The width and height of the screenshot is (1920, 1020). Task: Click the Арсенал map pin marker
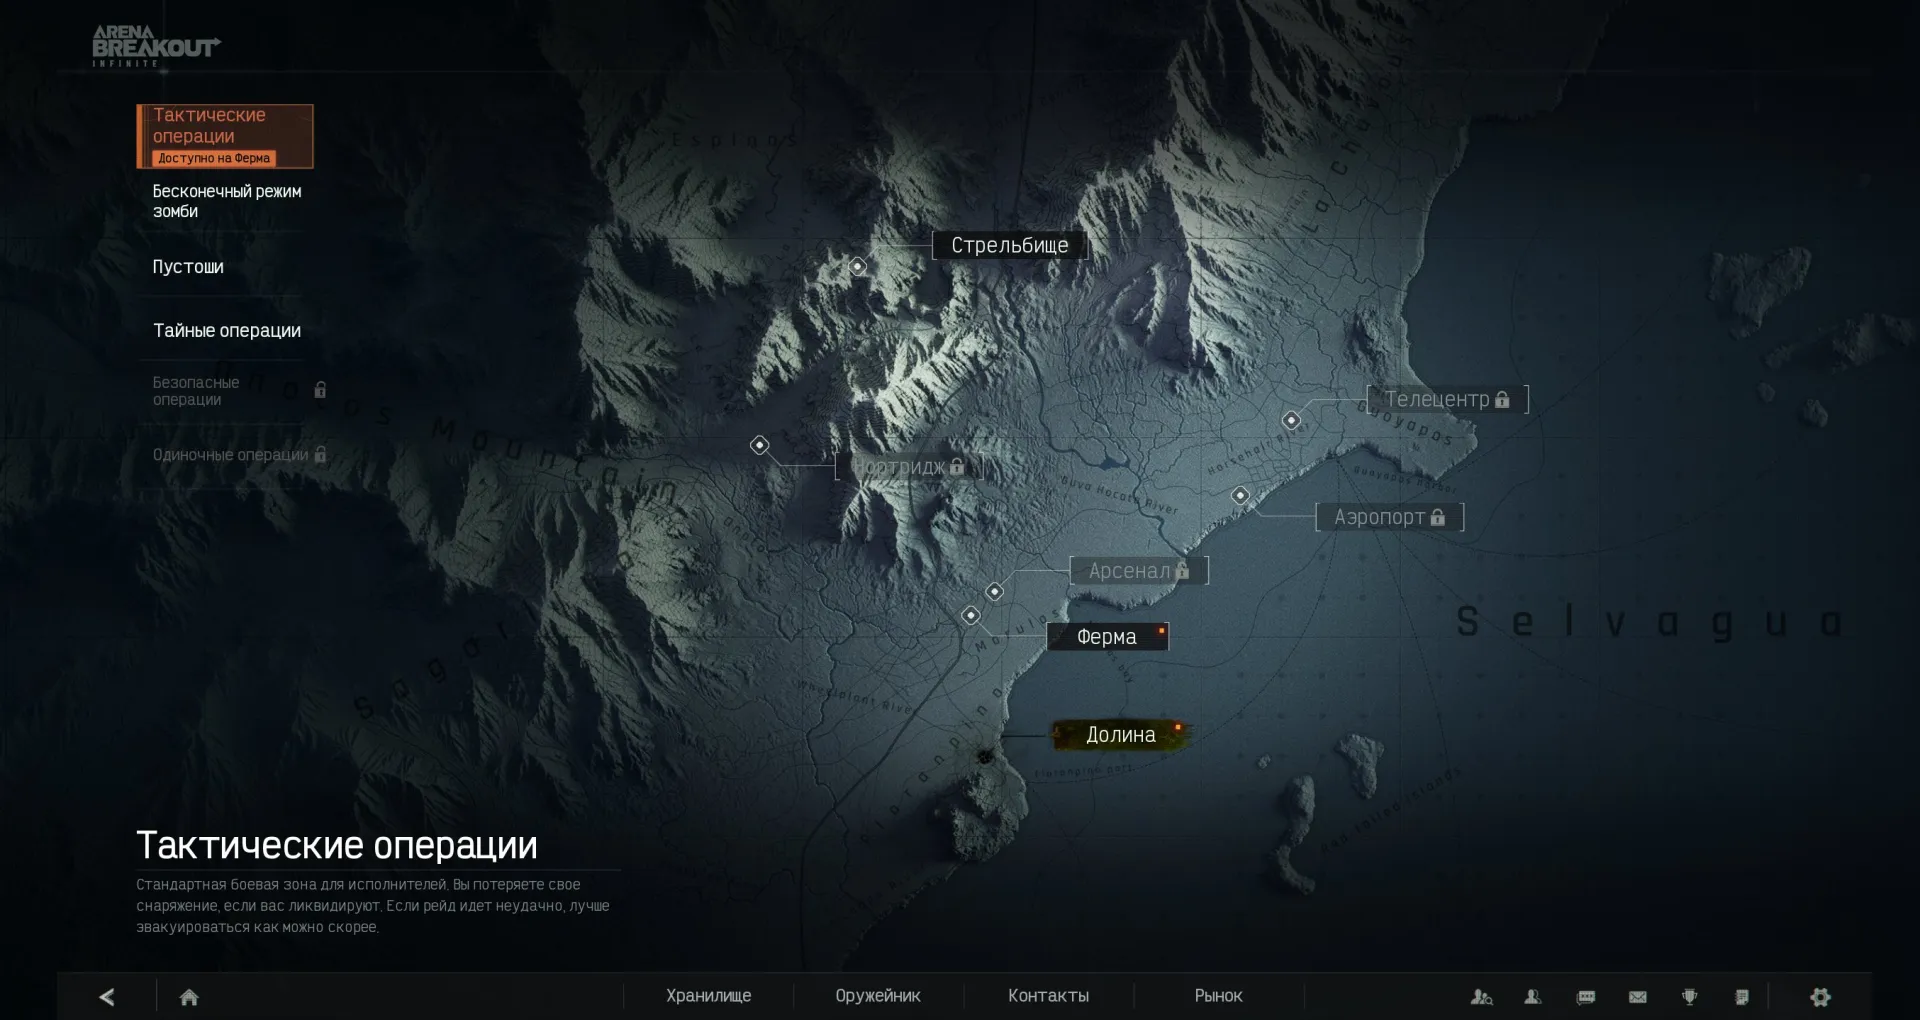click(x=994, y=592)
